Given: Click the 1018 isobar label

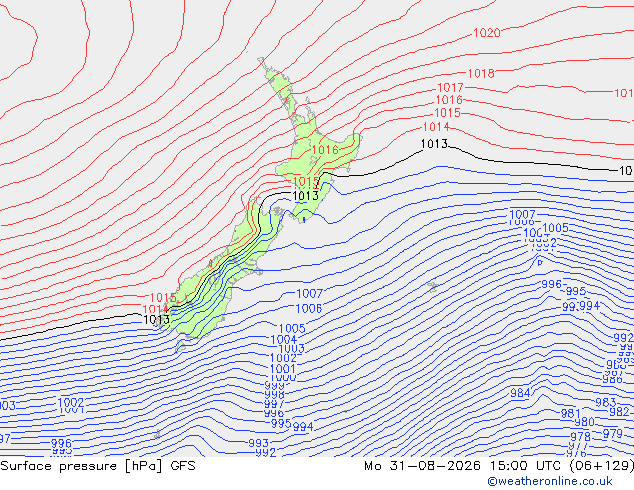Looking at the screenshot, I should (481, 74).
